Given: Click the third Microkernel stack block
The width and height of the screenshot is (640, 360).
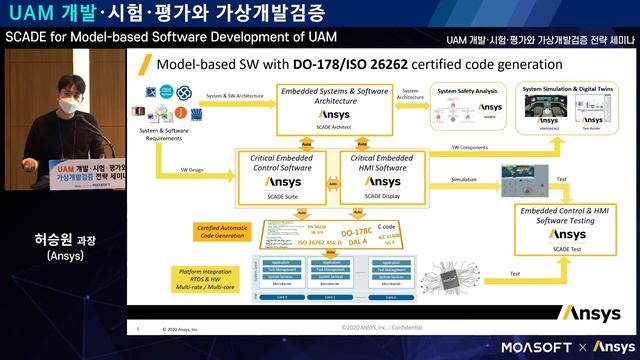Looking at the screenshot, I should (391, 272).
